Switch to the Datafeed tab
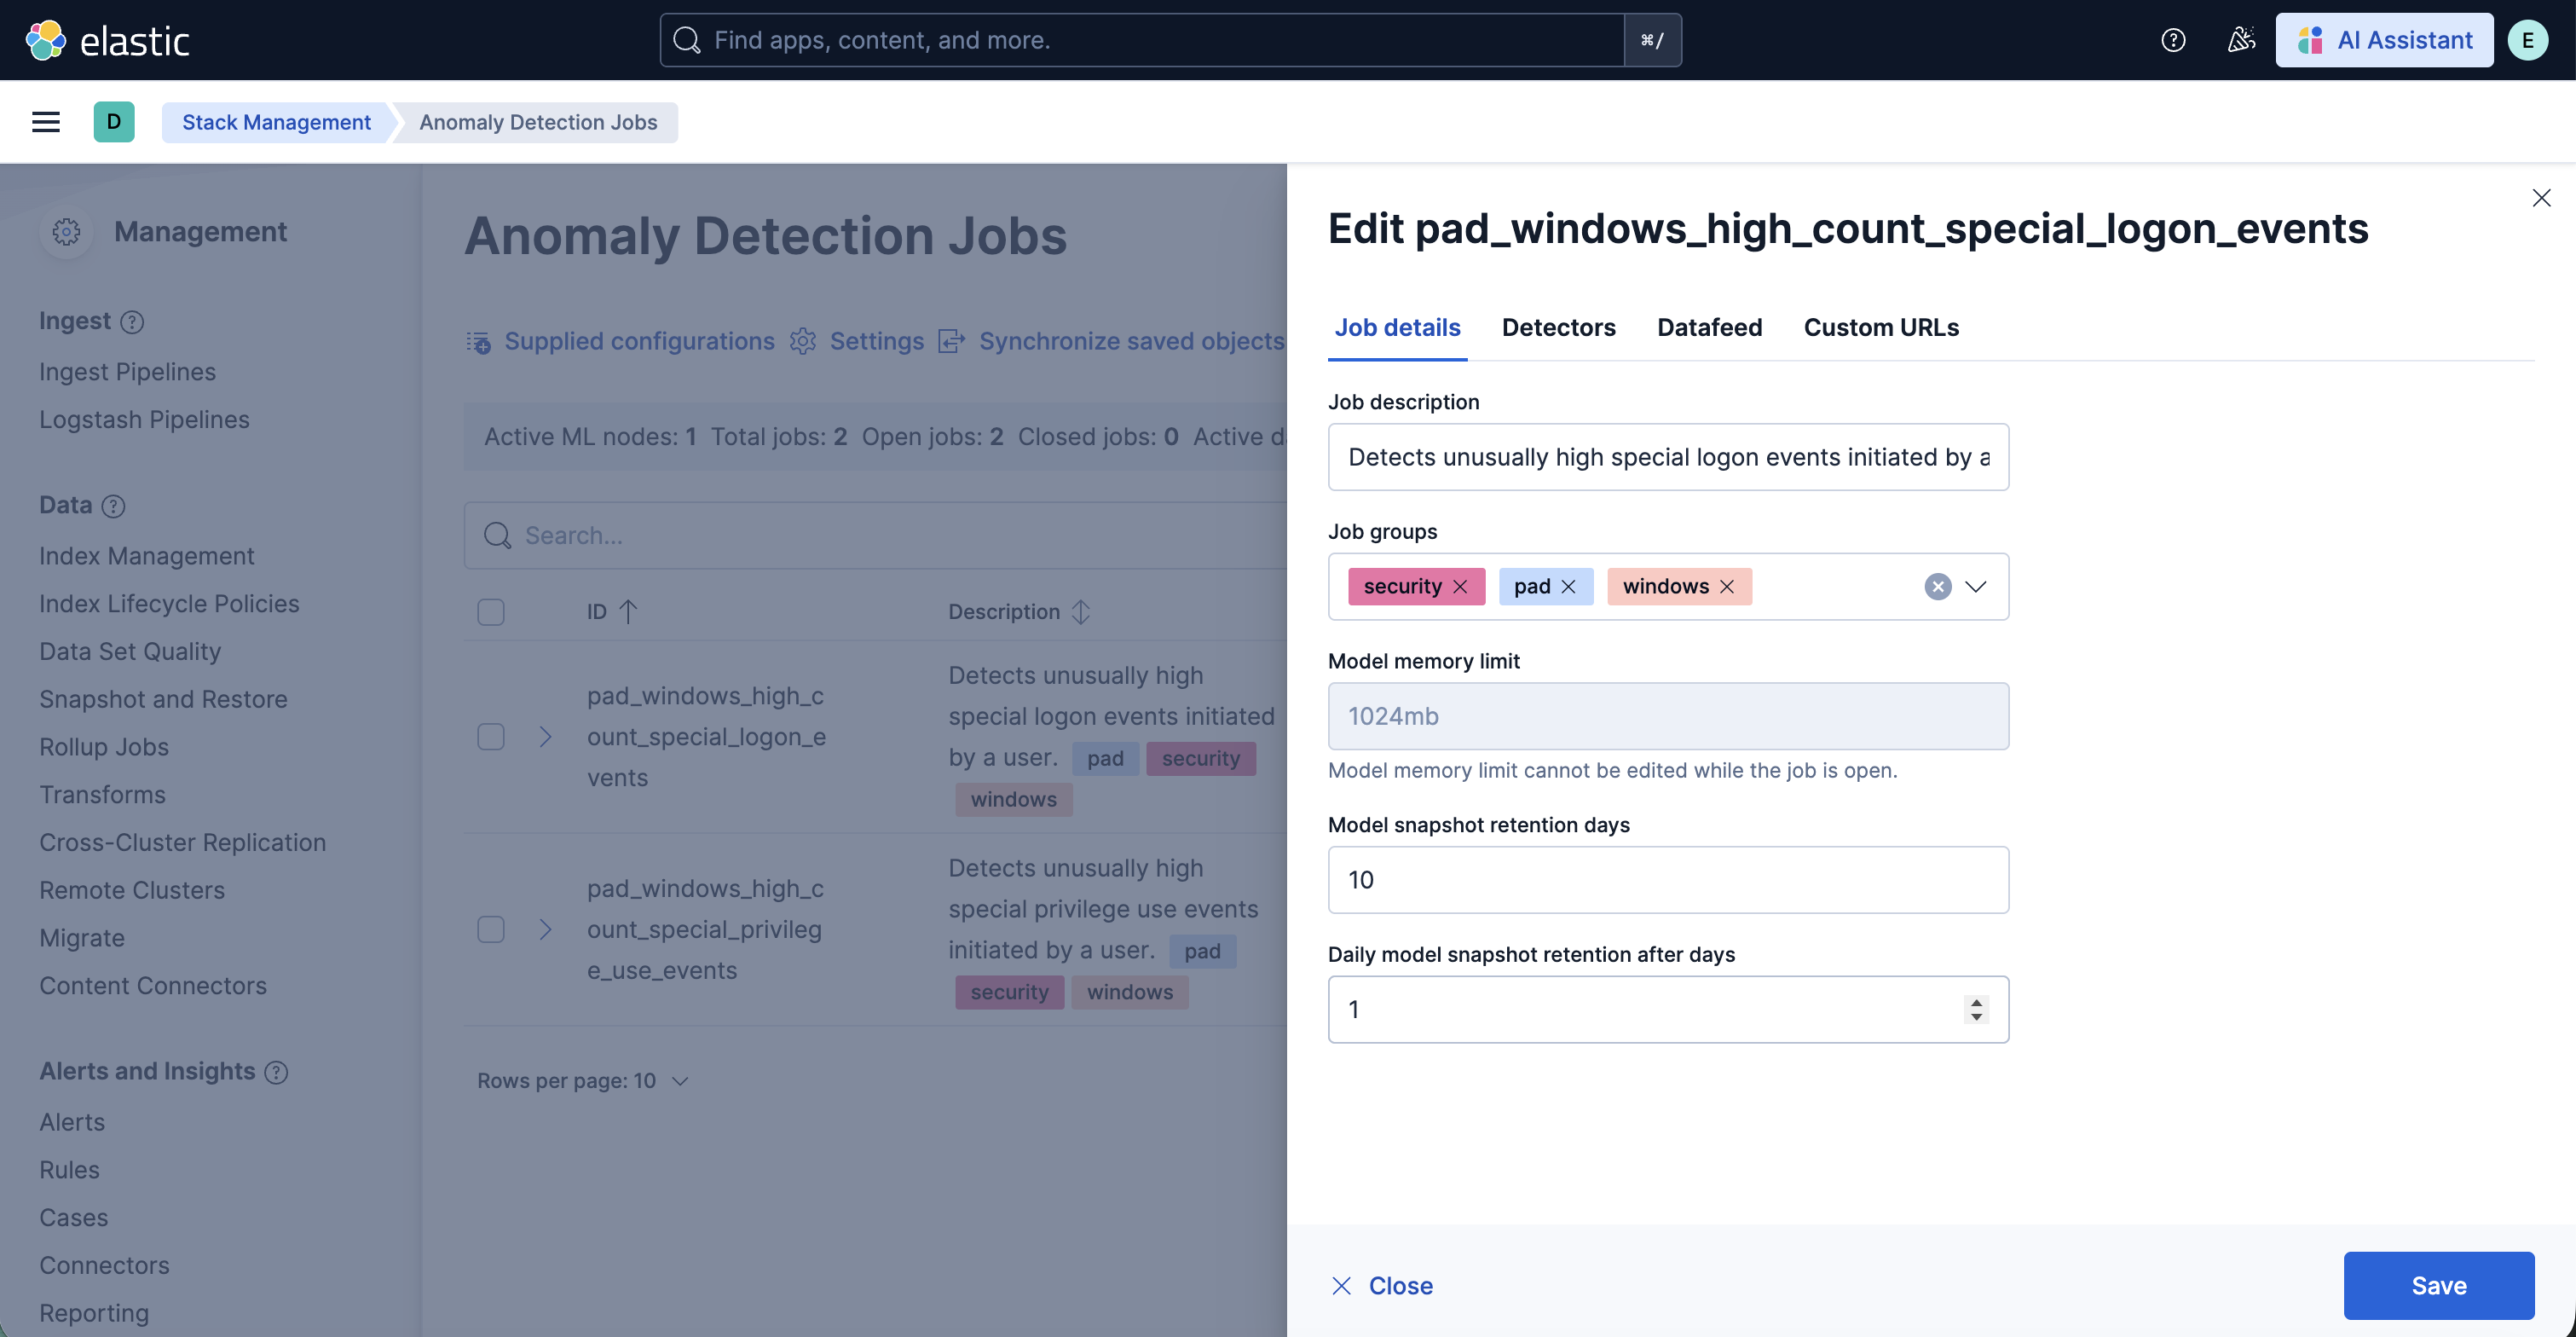 click(1709, 327)
